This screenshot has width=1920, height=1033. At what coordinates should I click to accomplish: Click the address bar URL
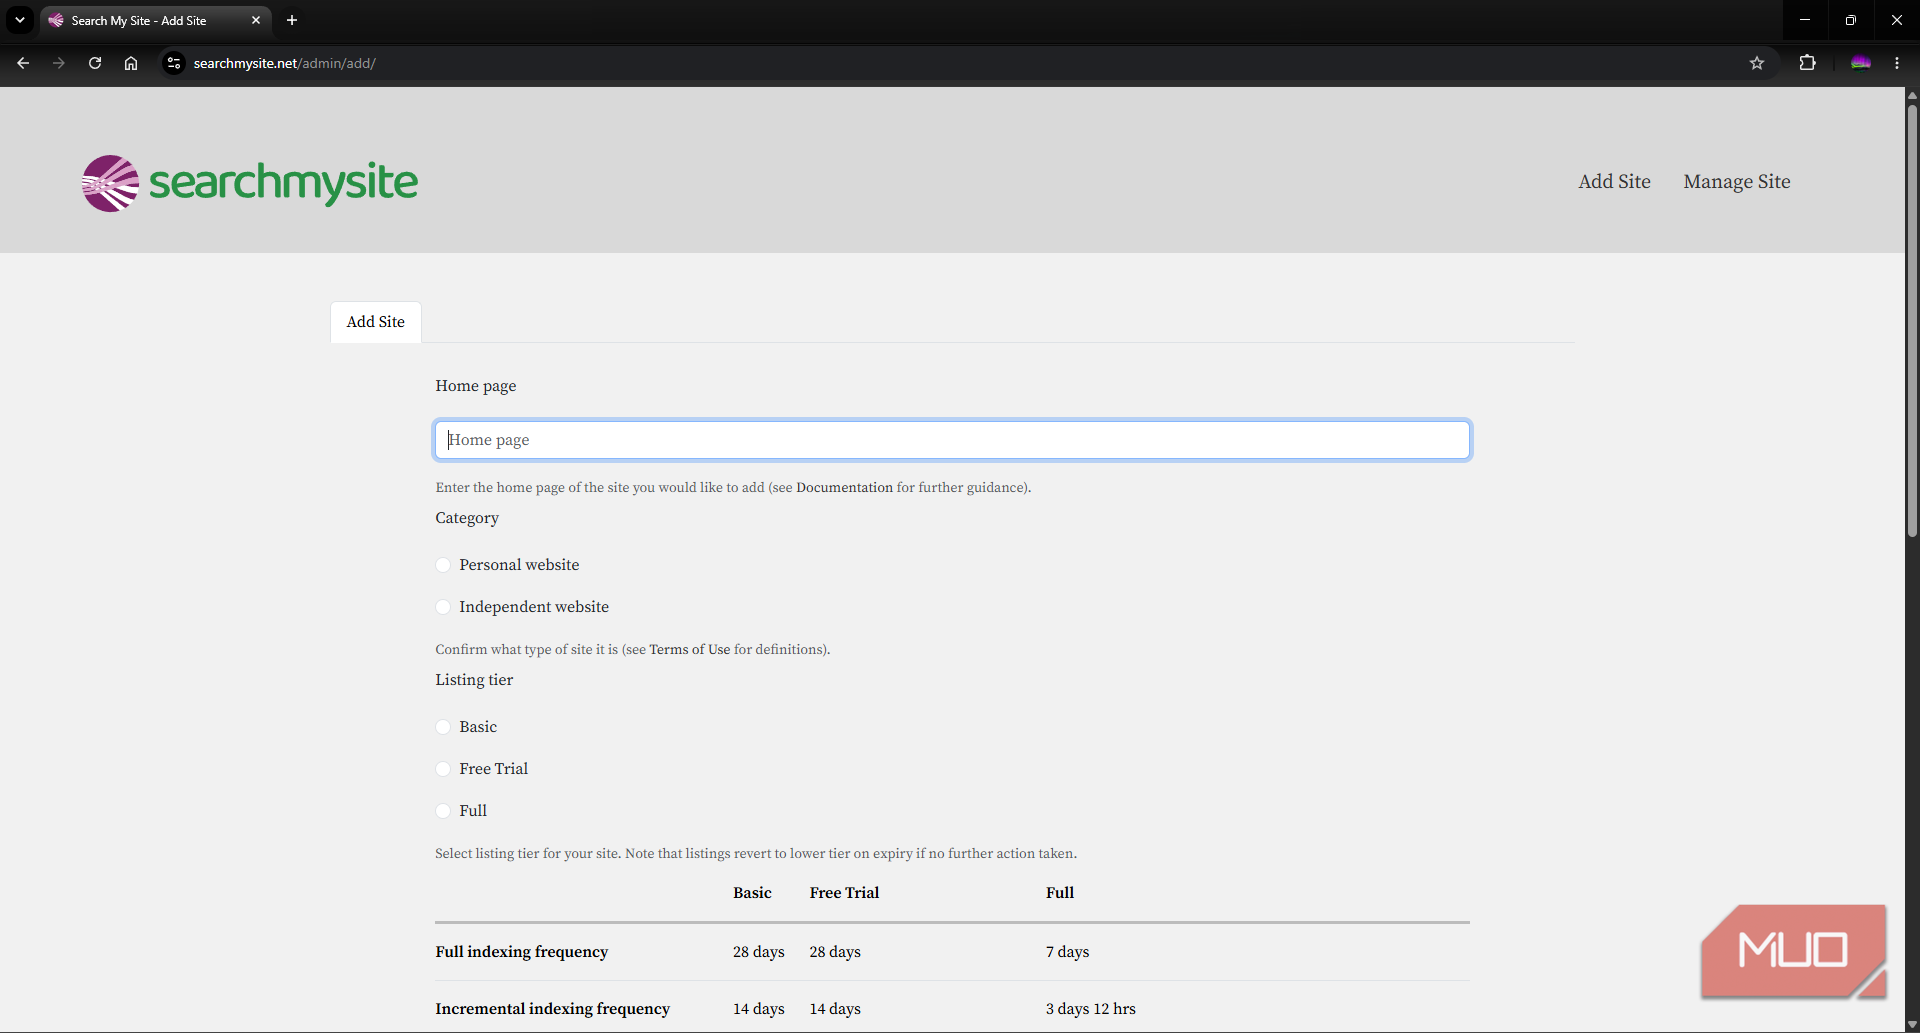click(x=285, y=63)
